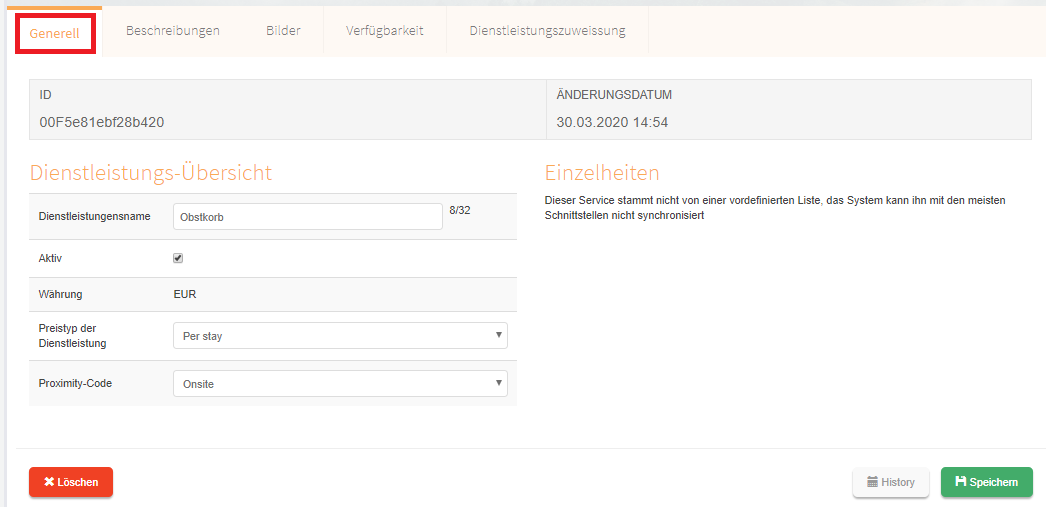Toggle the Aktiv checkbox
1046x507 pixels.
tap(178, 258)
